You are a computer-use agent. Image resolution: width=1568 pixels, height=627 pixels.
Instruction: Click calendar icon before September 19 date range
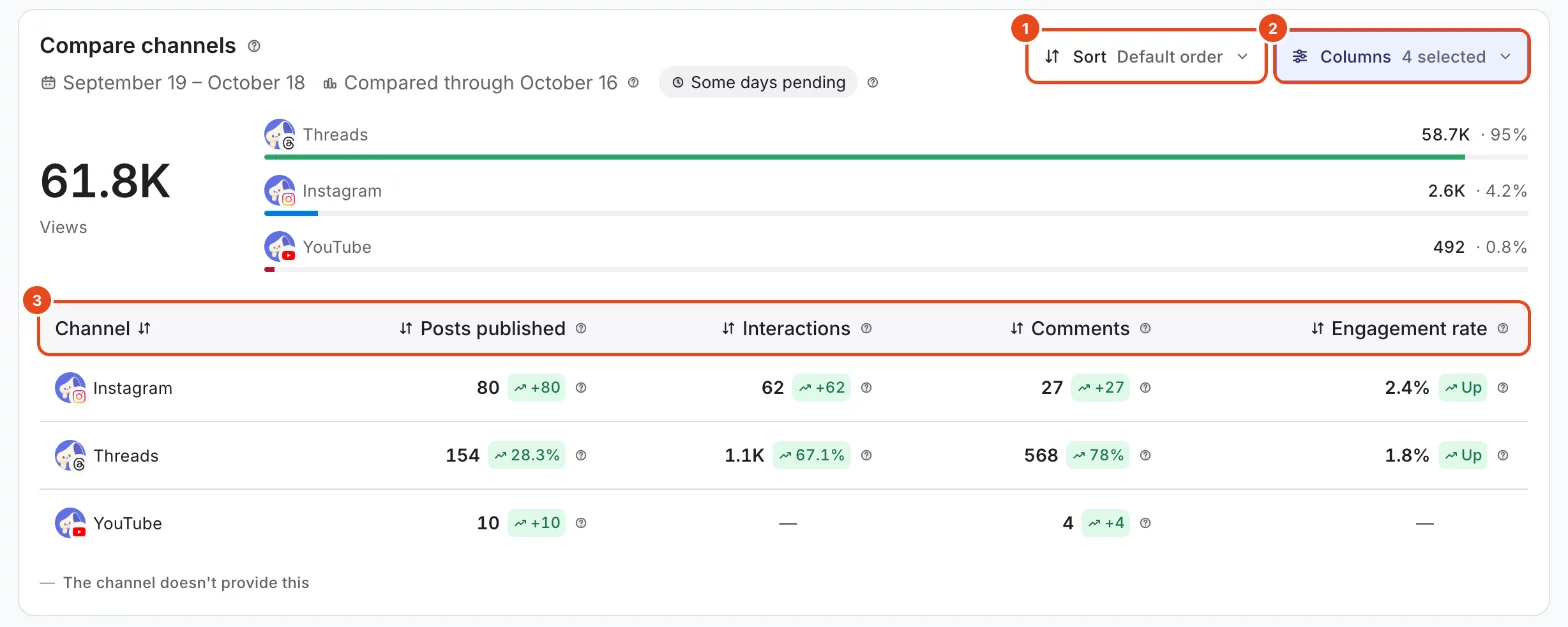(48, 83)
